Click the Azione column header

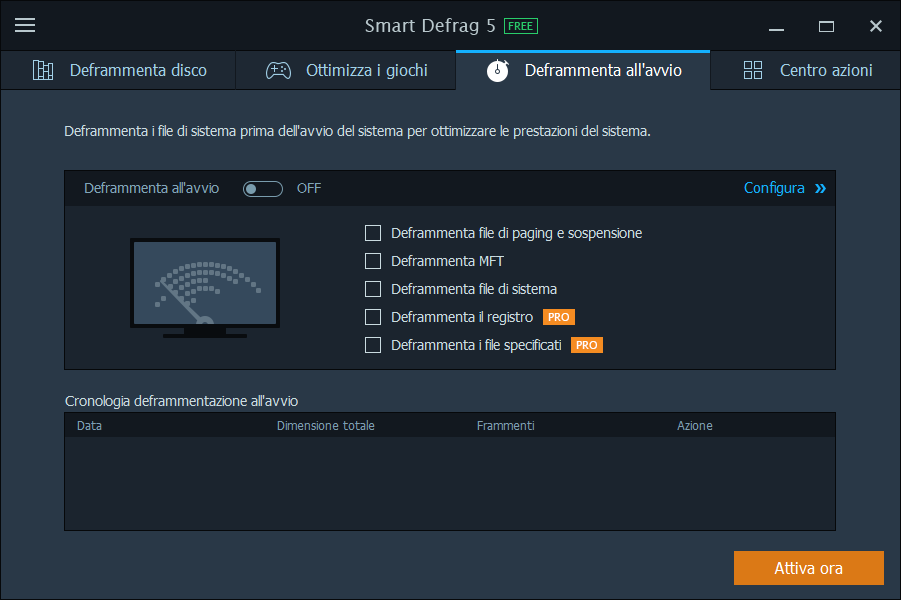point(695,426)
